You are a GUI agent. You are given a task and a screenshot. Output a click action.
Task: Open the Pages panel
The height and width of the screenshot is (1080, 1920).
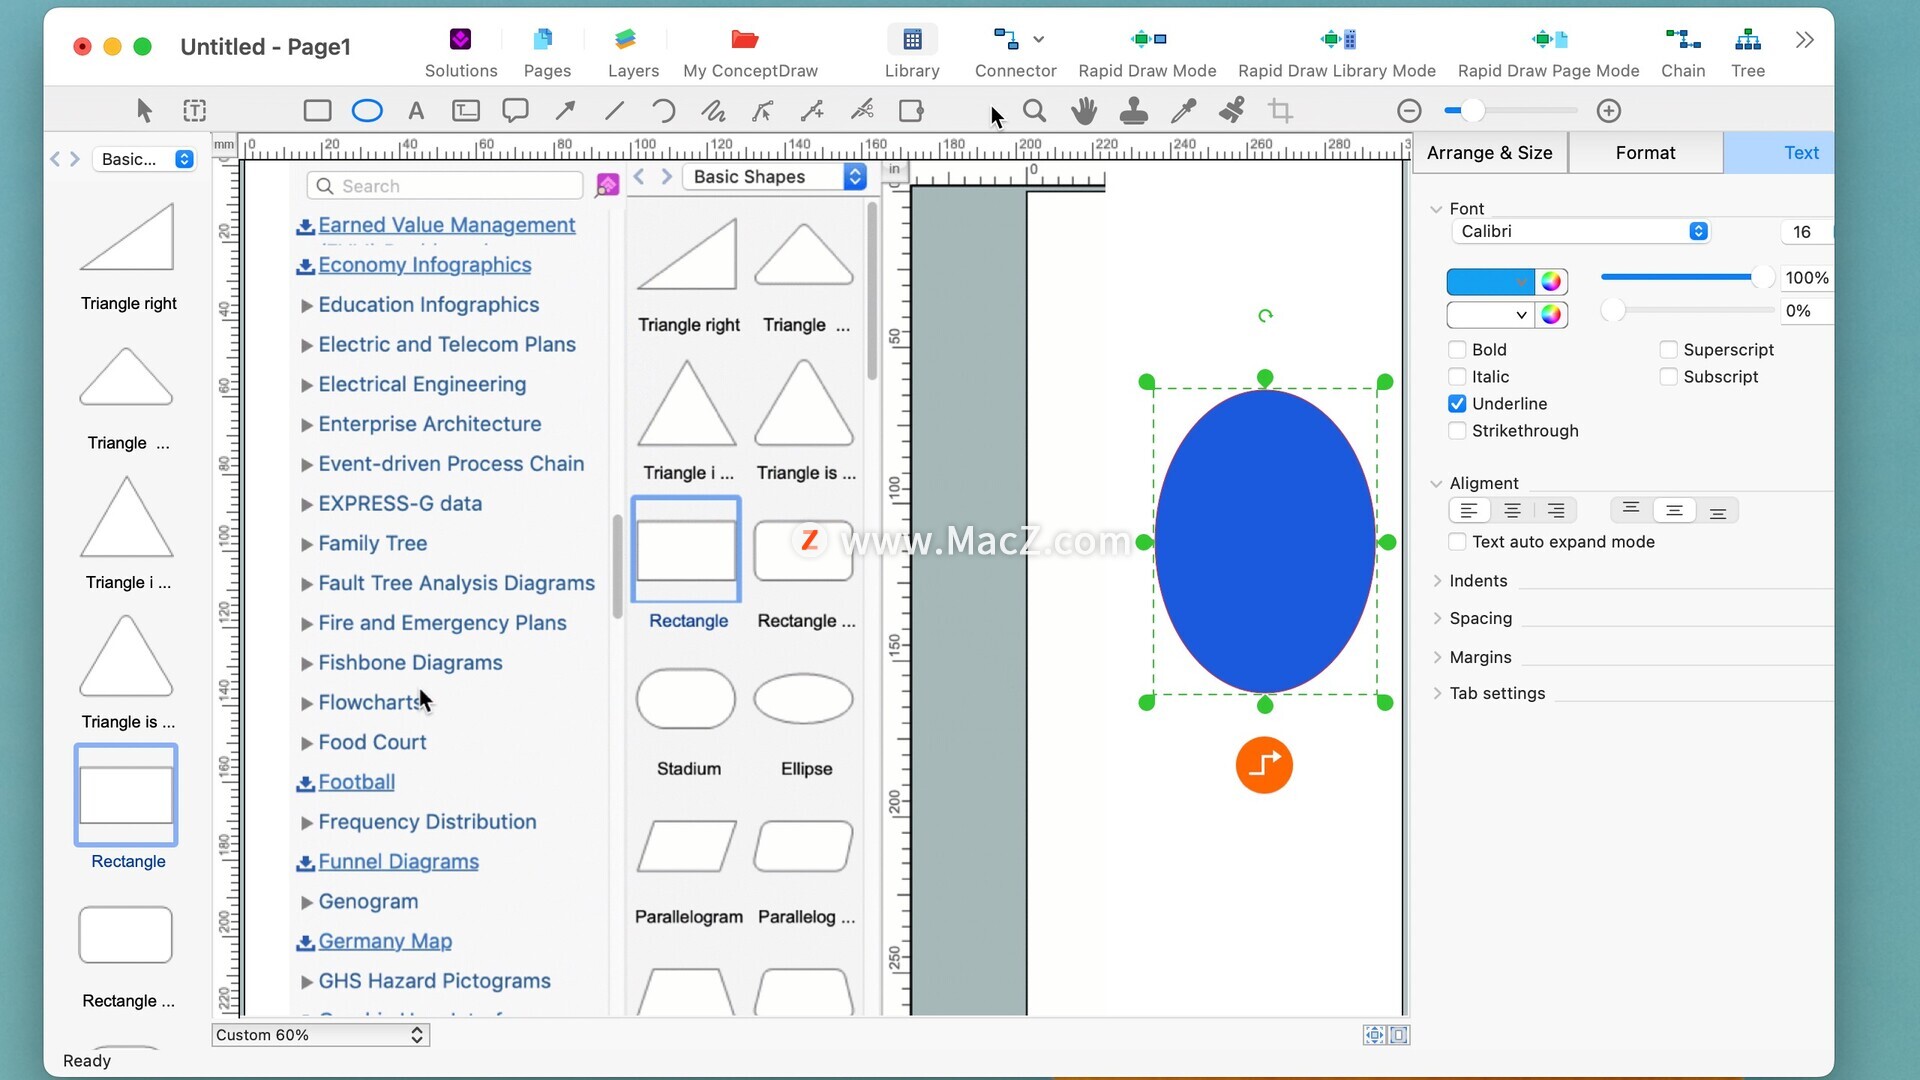(x=547, y=52)
